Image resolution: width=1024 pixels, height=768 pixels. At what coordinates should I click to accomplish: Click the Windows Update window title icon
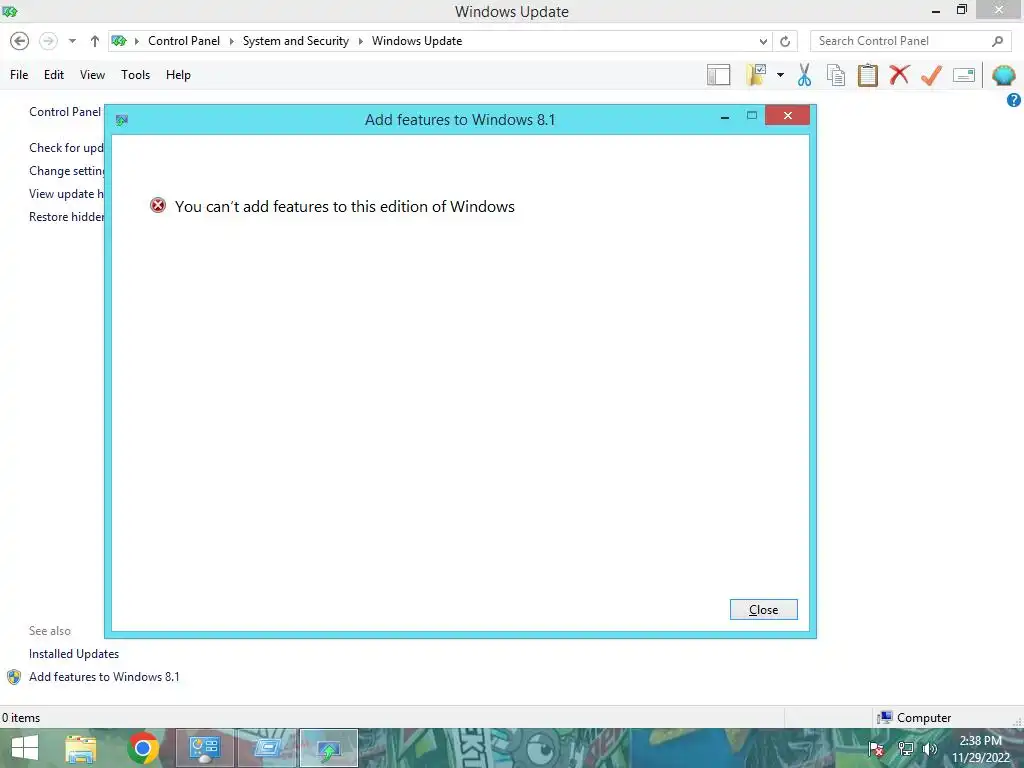coord(9,11)
